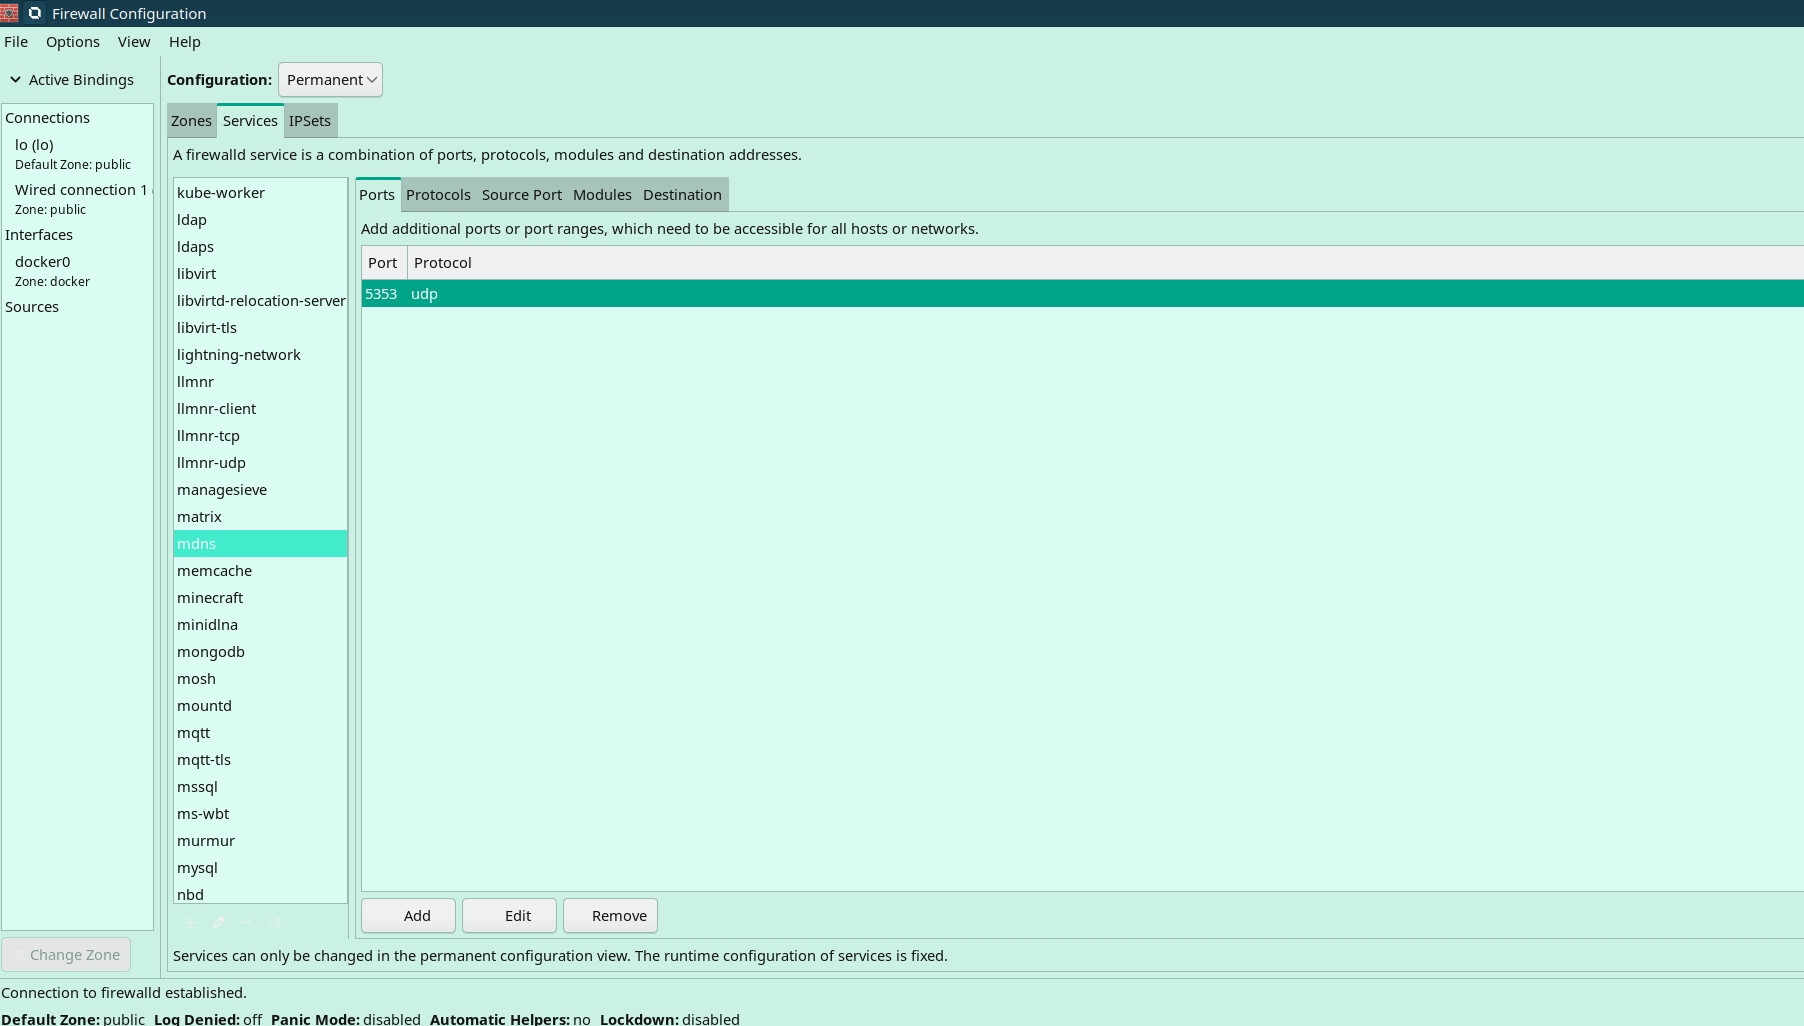Switch to the Zones tab
Viewport: 1804px width, 1026px height.
pyautogui.click(x=191, y=121)
